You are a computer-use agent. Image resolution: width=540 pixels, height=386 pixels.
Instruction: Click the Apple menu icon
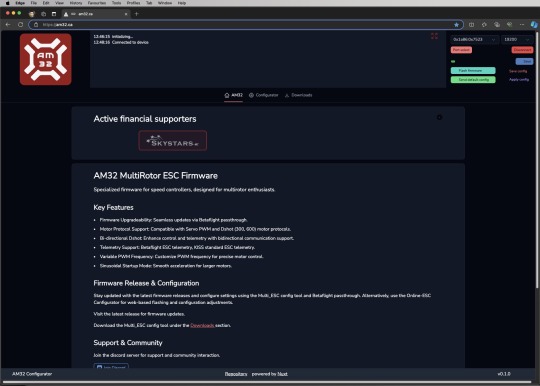click(x=8, y=3)
